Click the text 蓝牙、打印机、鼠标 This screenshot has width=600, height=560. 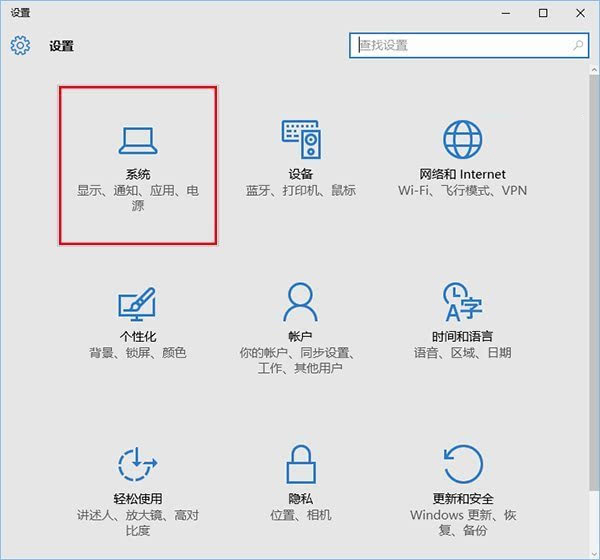pyautogui.click(x=301, y=191)
